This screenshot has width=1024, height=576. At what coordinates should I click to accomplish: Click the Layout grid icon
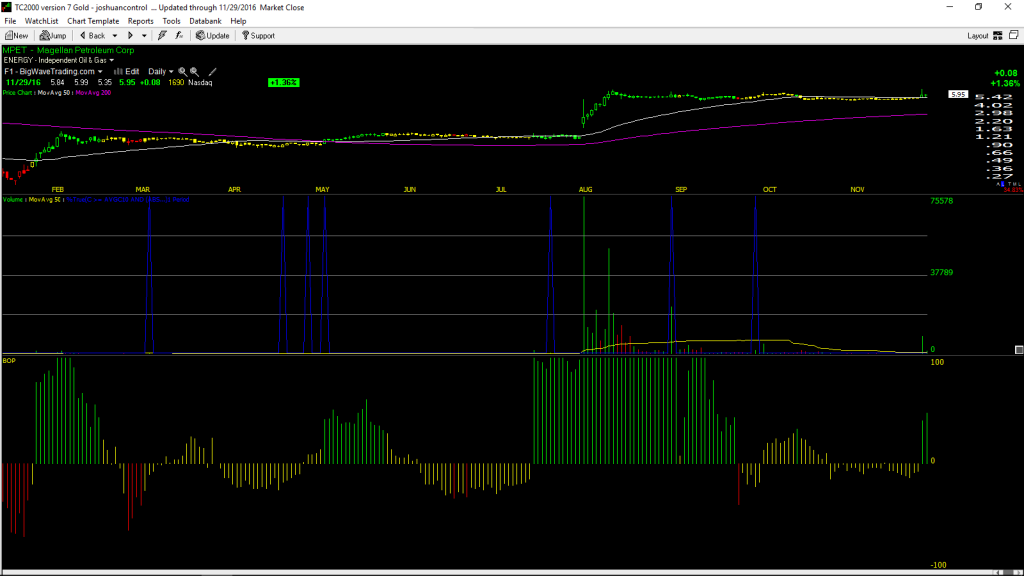[x=998, y=36]
